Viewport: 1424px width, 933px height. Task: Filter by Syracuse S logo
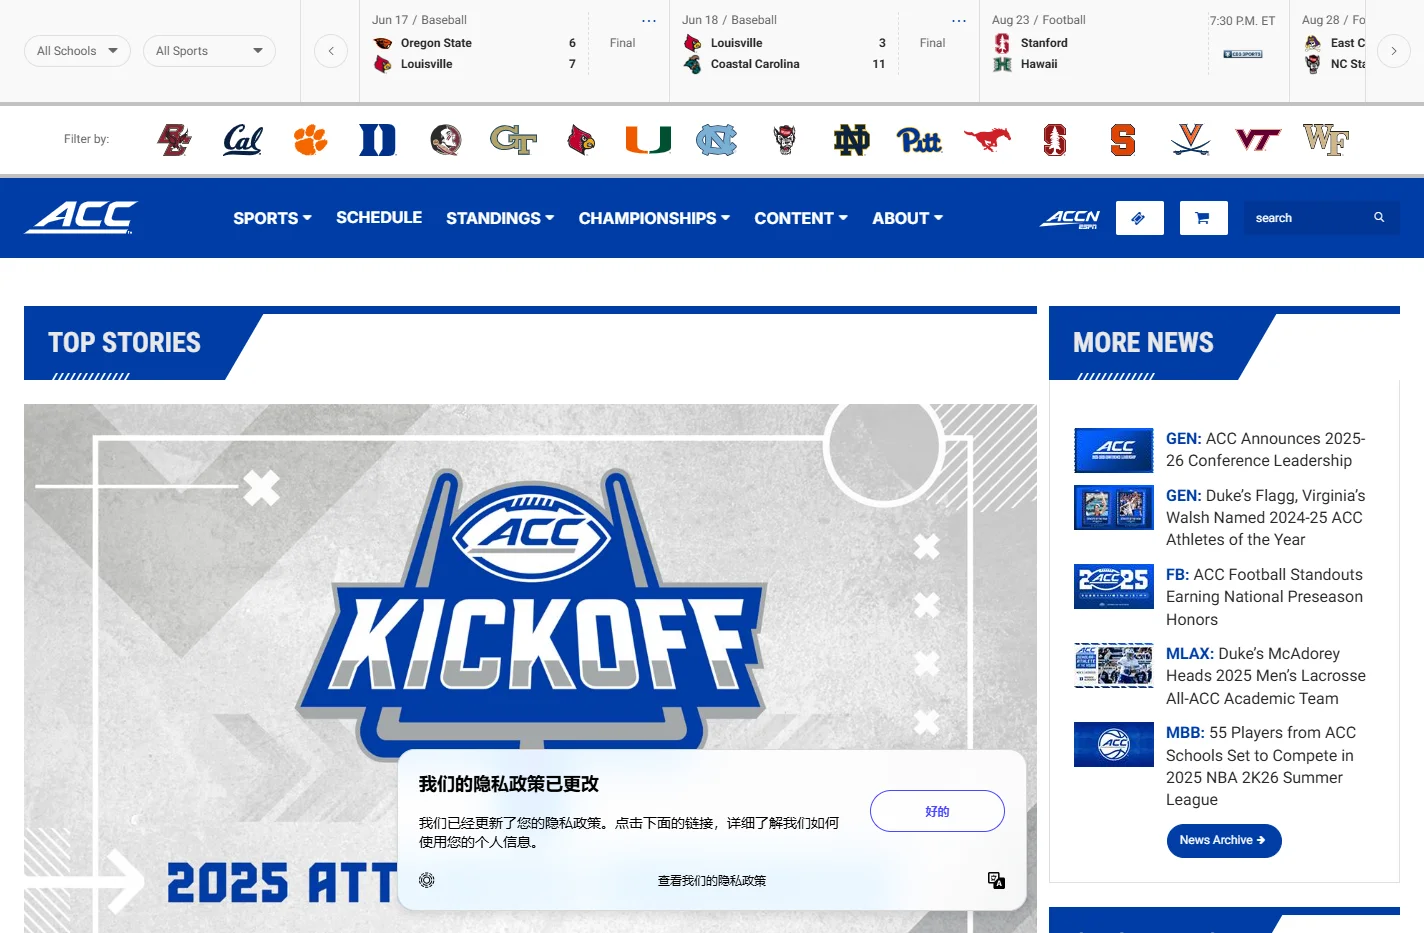point(1123,140)
